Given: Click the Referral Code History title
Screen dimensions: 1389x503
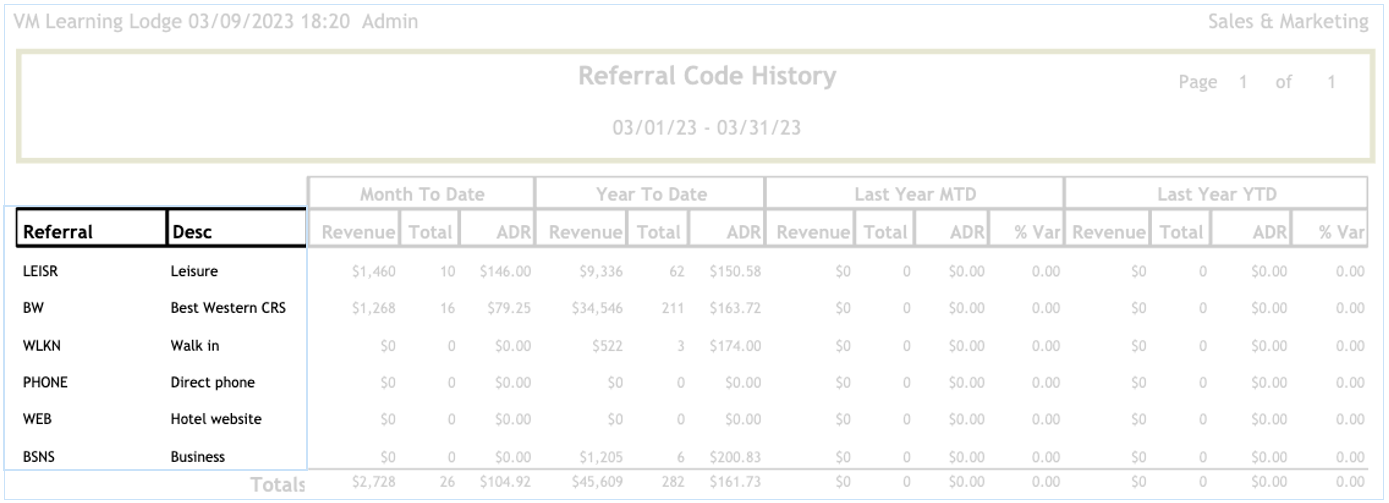Looking at the screenshot, I should coord(707,77).
